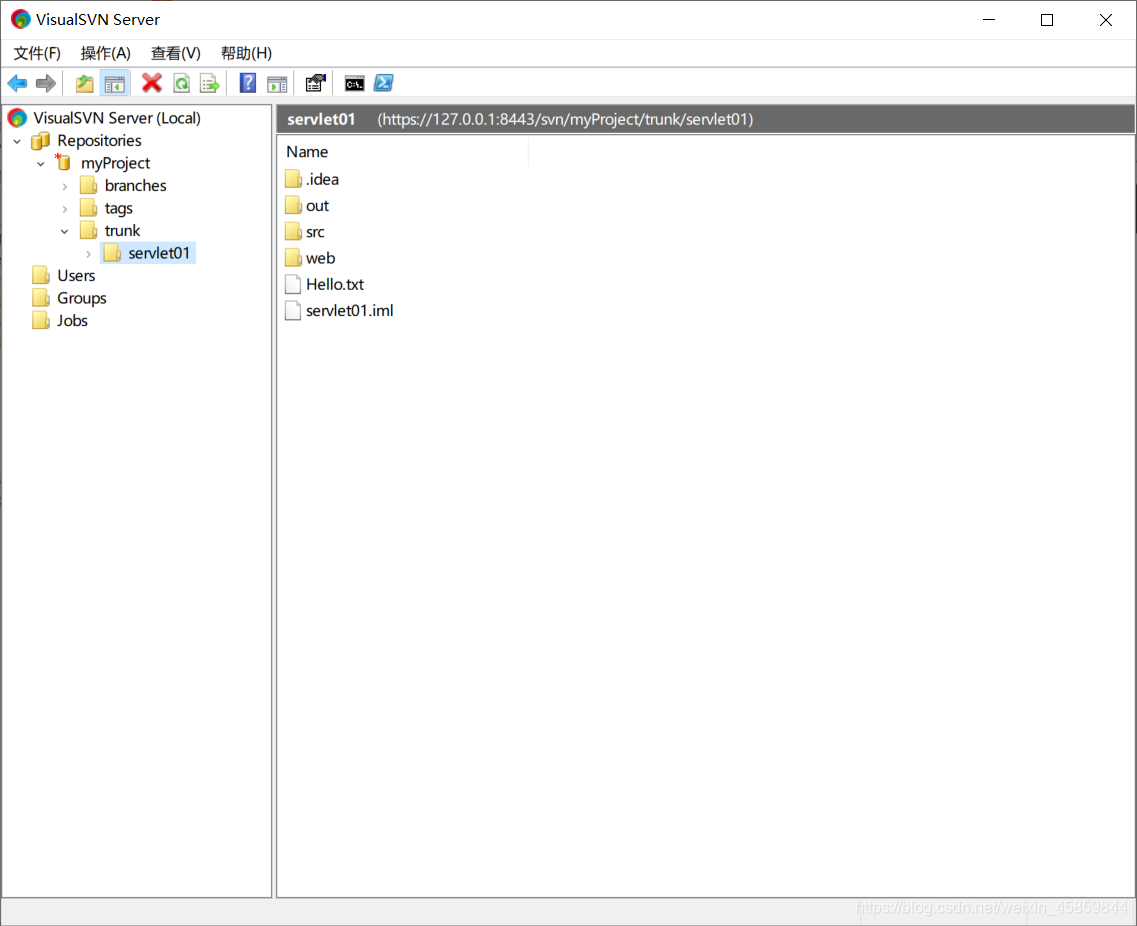Click the Jobs folder icon in tree
Screen dimensions: 1137x926
pos(41,321)
